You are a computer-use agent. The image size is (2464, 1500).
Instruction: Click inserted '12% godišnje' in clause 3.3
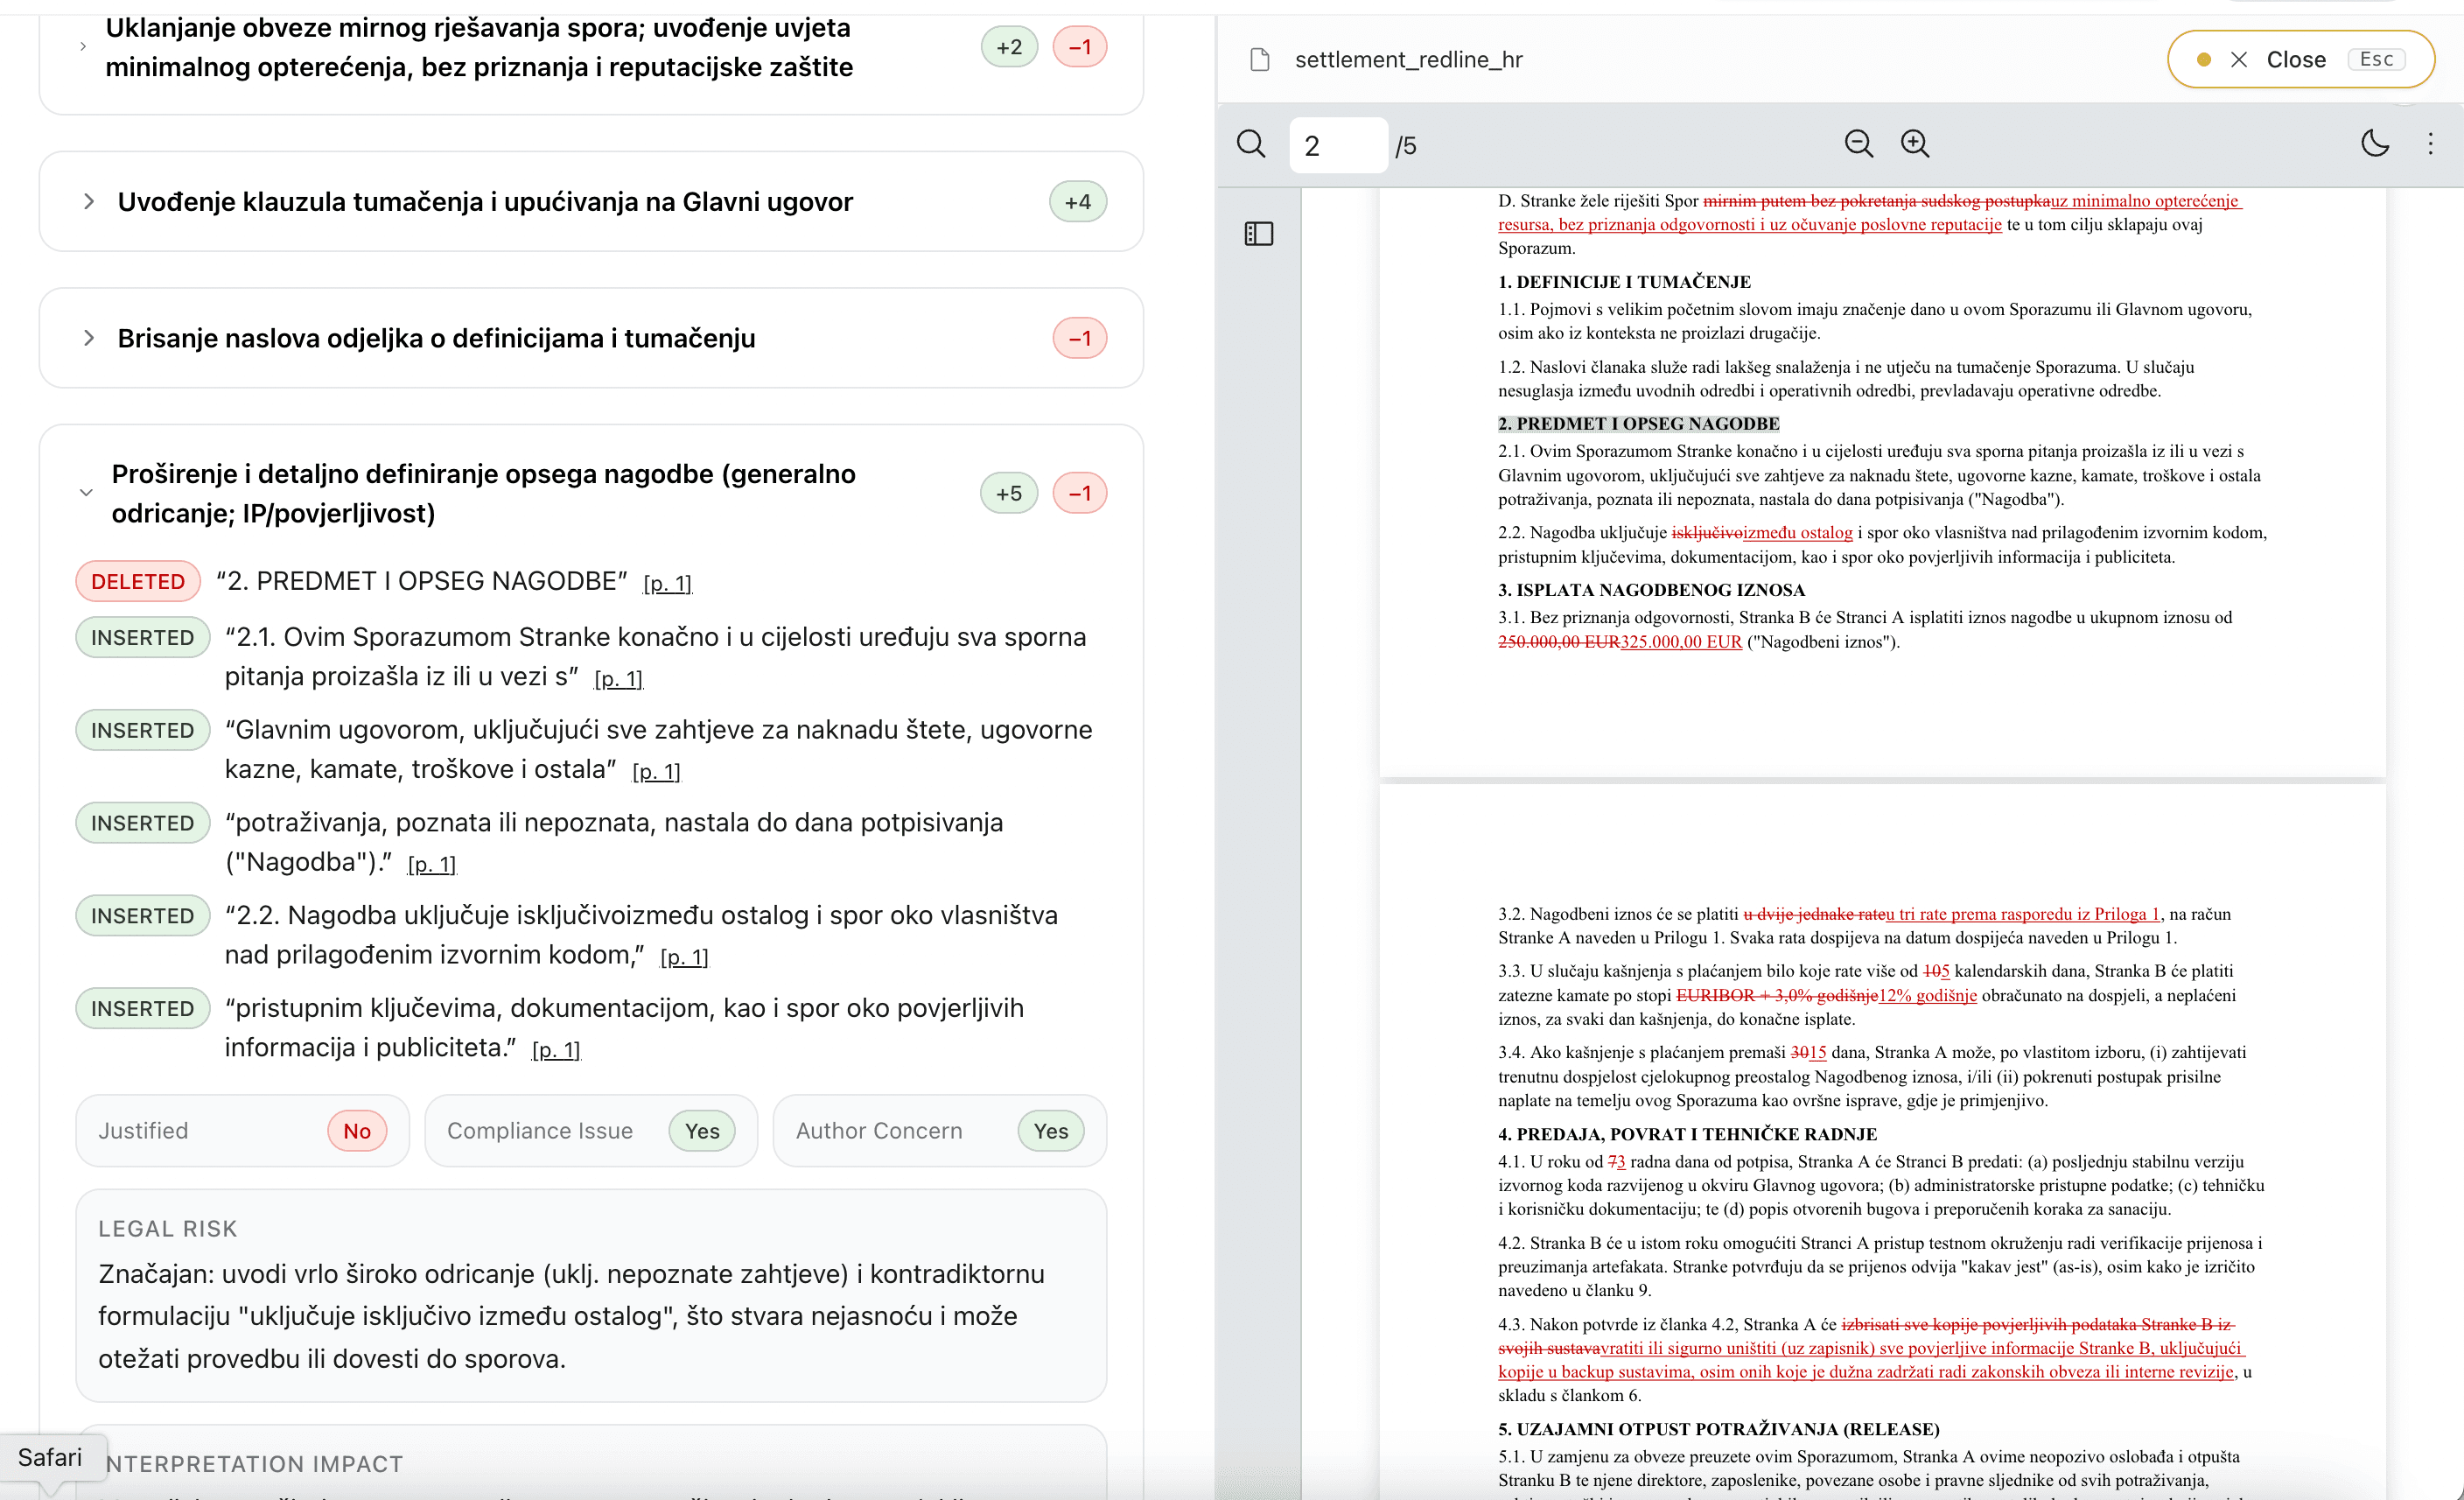point(1928,996)
